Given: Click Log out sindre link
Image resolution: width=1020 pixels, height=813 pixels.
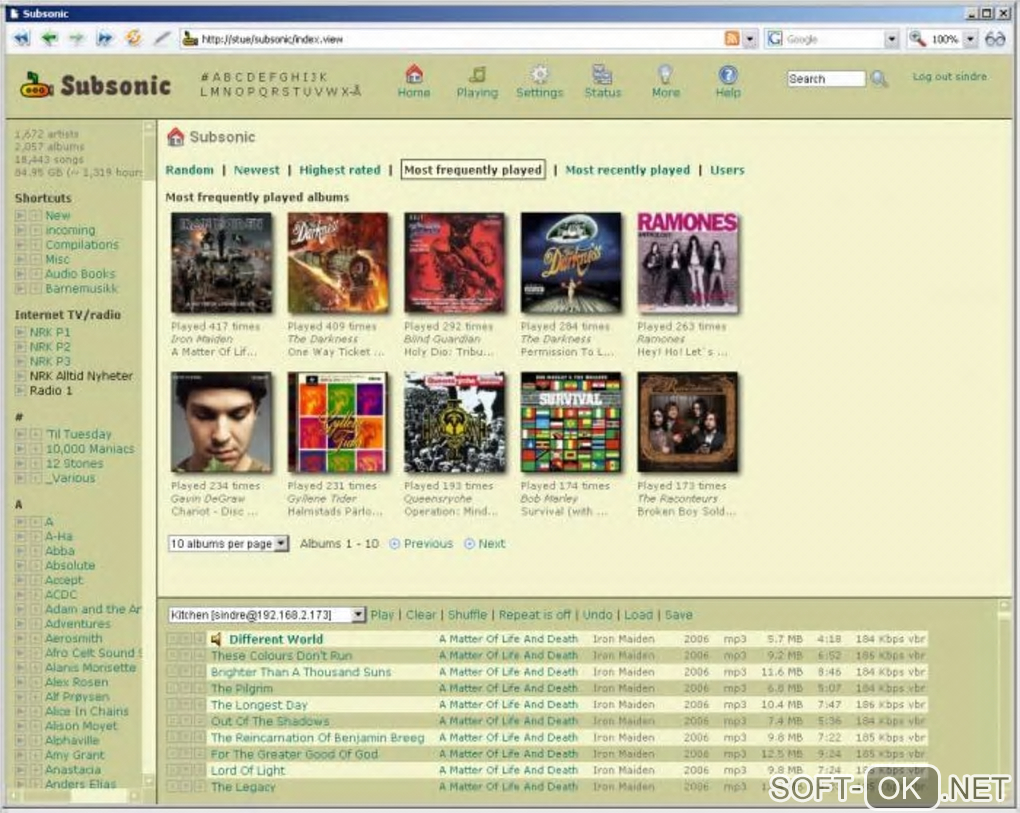Looking at the screenshot, I should coord(949,77).
